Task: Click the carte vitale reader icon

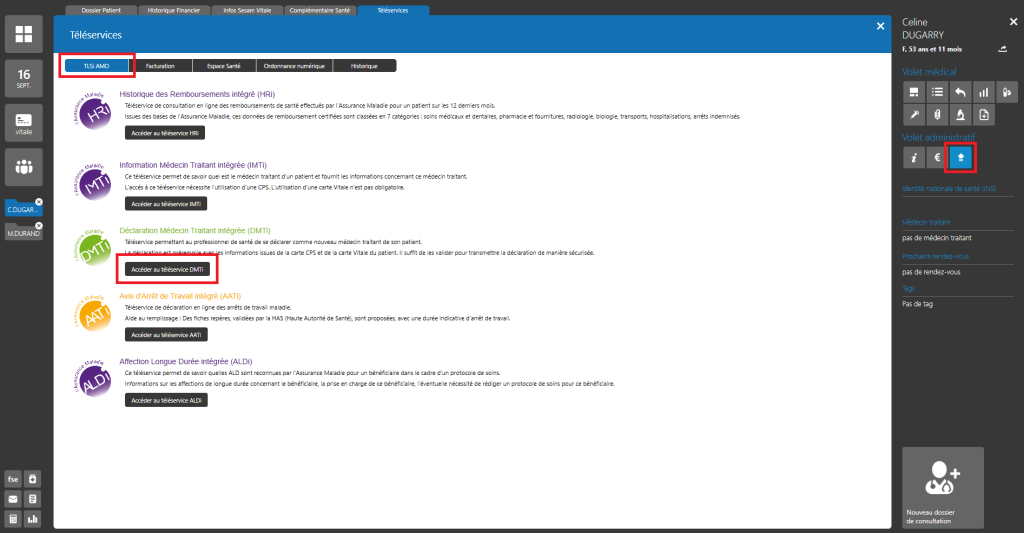Action: pos(24,124)
